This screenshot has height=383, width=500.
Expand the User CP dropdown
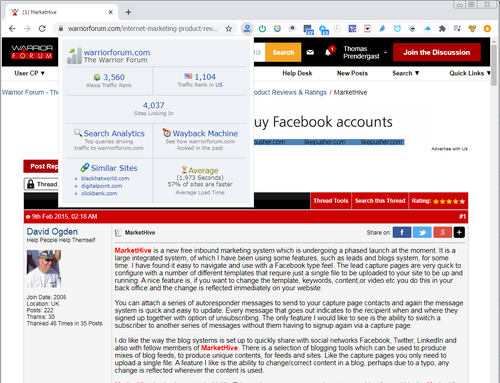click(x=29, y=73)
